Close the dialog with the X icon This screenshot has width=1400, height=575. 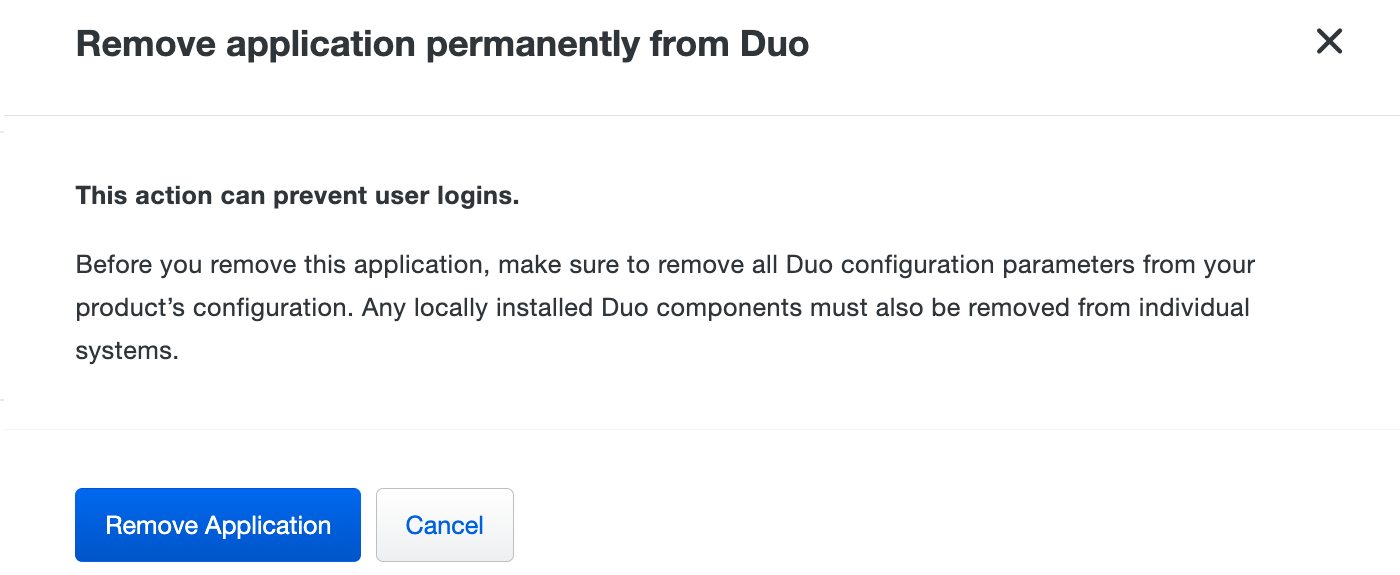pos(1329,41)
